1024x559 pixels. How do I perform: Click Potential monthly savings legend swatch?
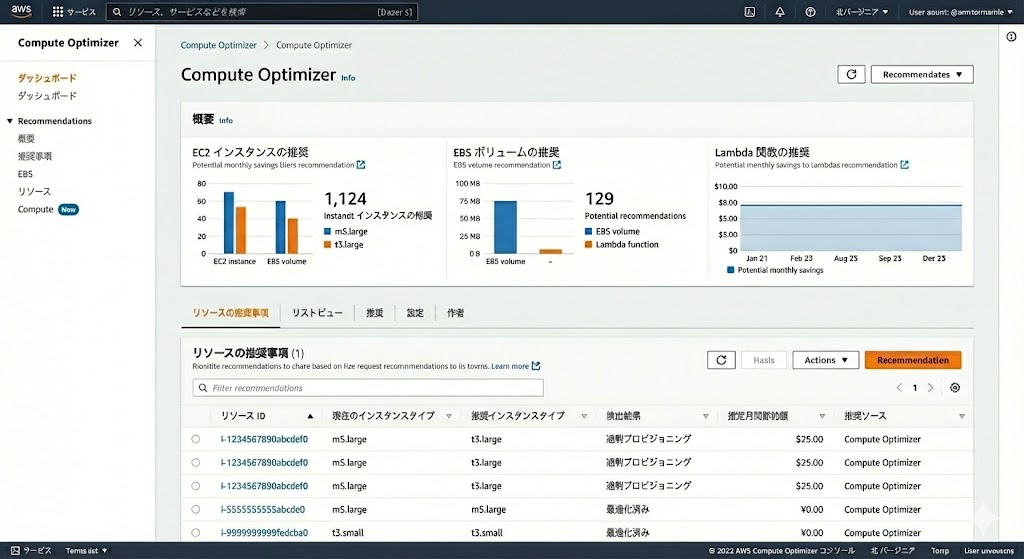(x=730, y=270)
